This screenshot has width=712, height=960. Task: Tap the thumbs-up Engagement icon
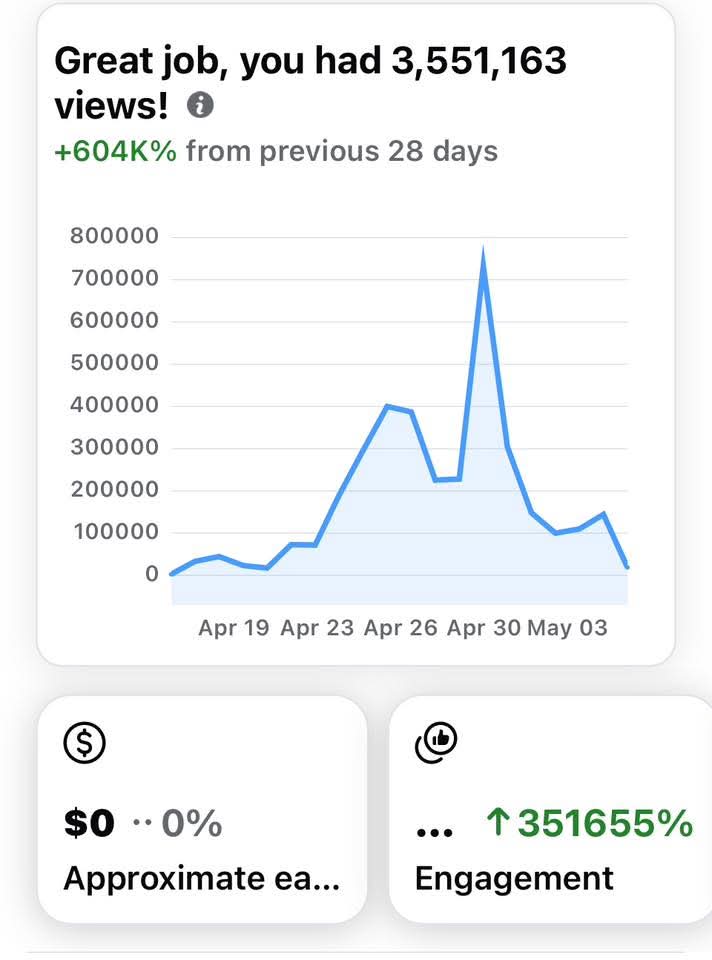pos(435,741)
